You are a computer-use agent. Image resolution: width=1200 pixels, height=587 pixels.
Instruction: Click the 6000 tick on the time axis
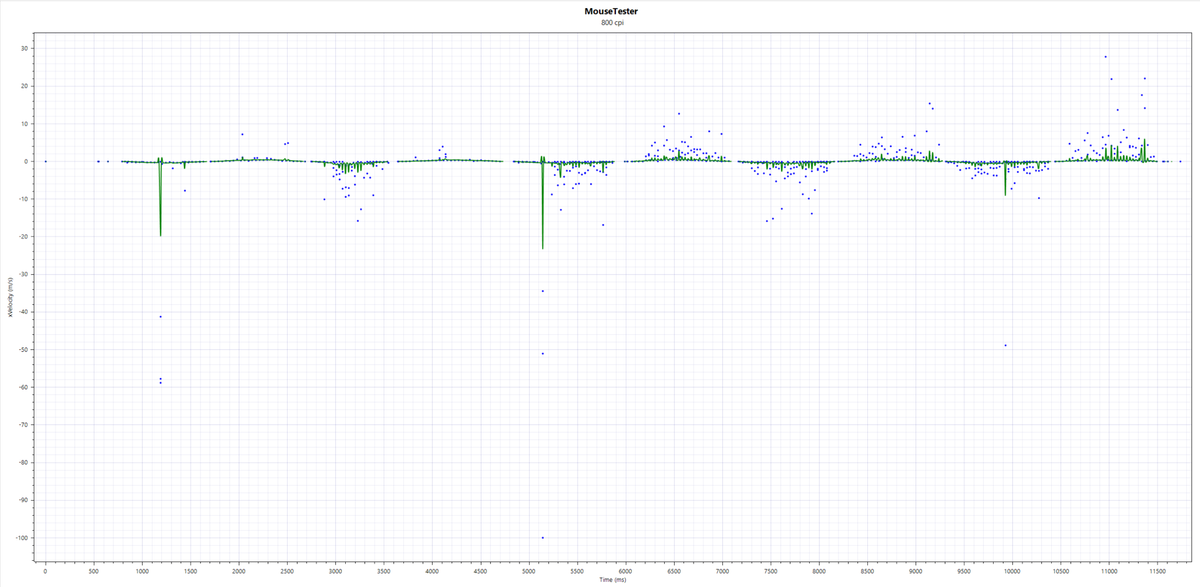click(x=626, y=570)
